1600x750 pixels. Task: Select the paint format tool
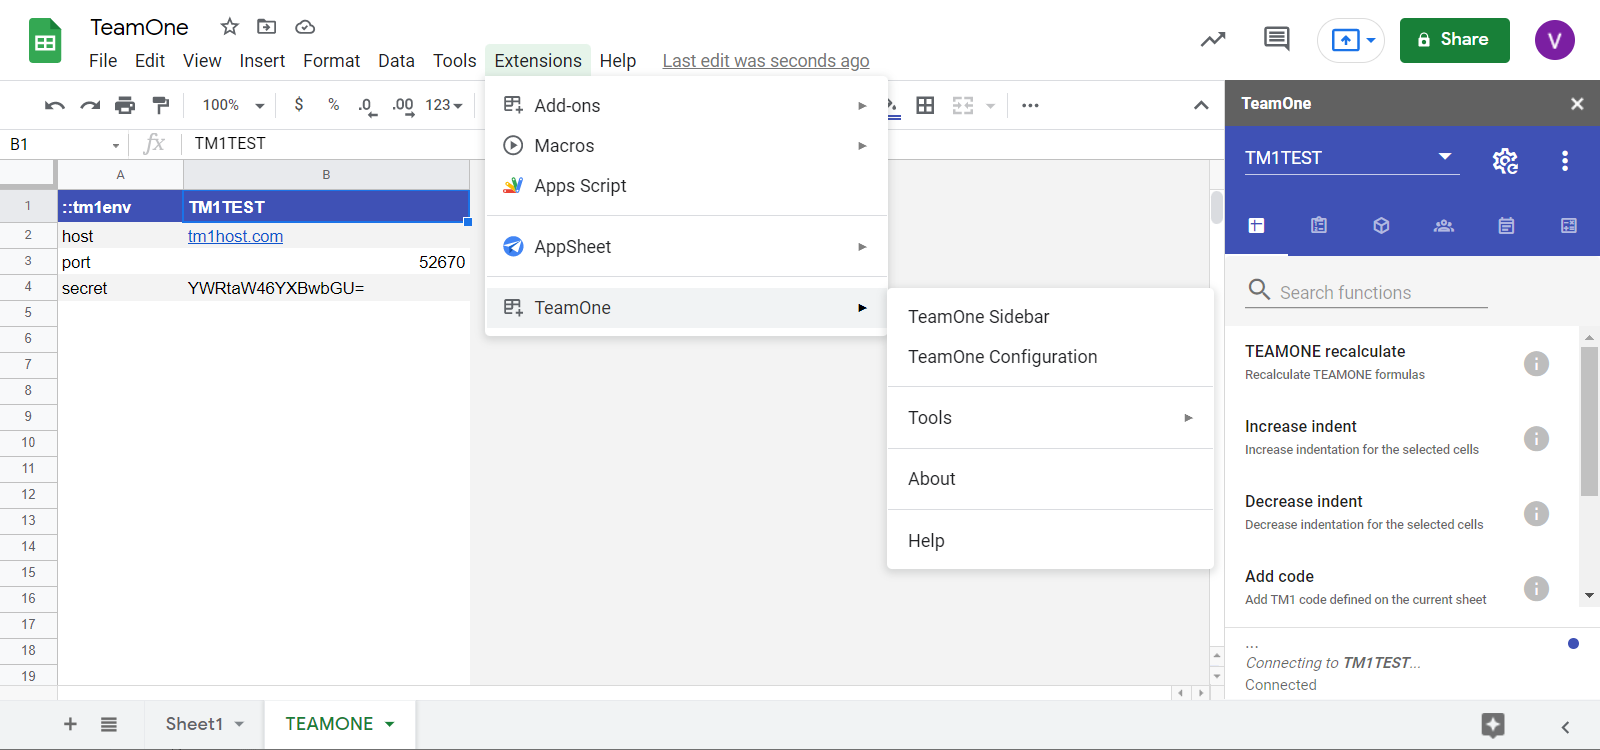[x=160, y=105]
